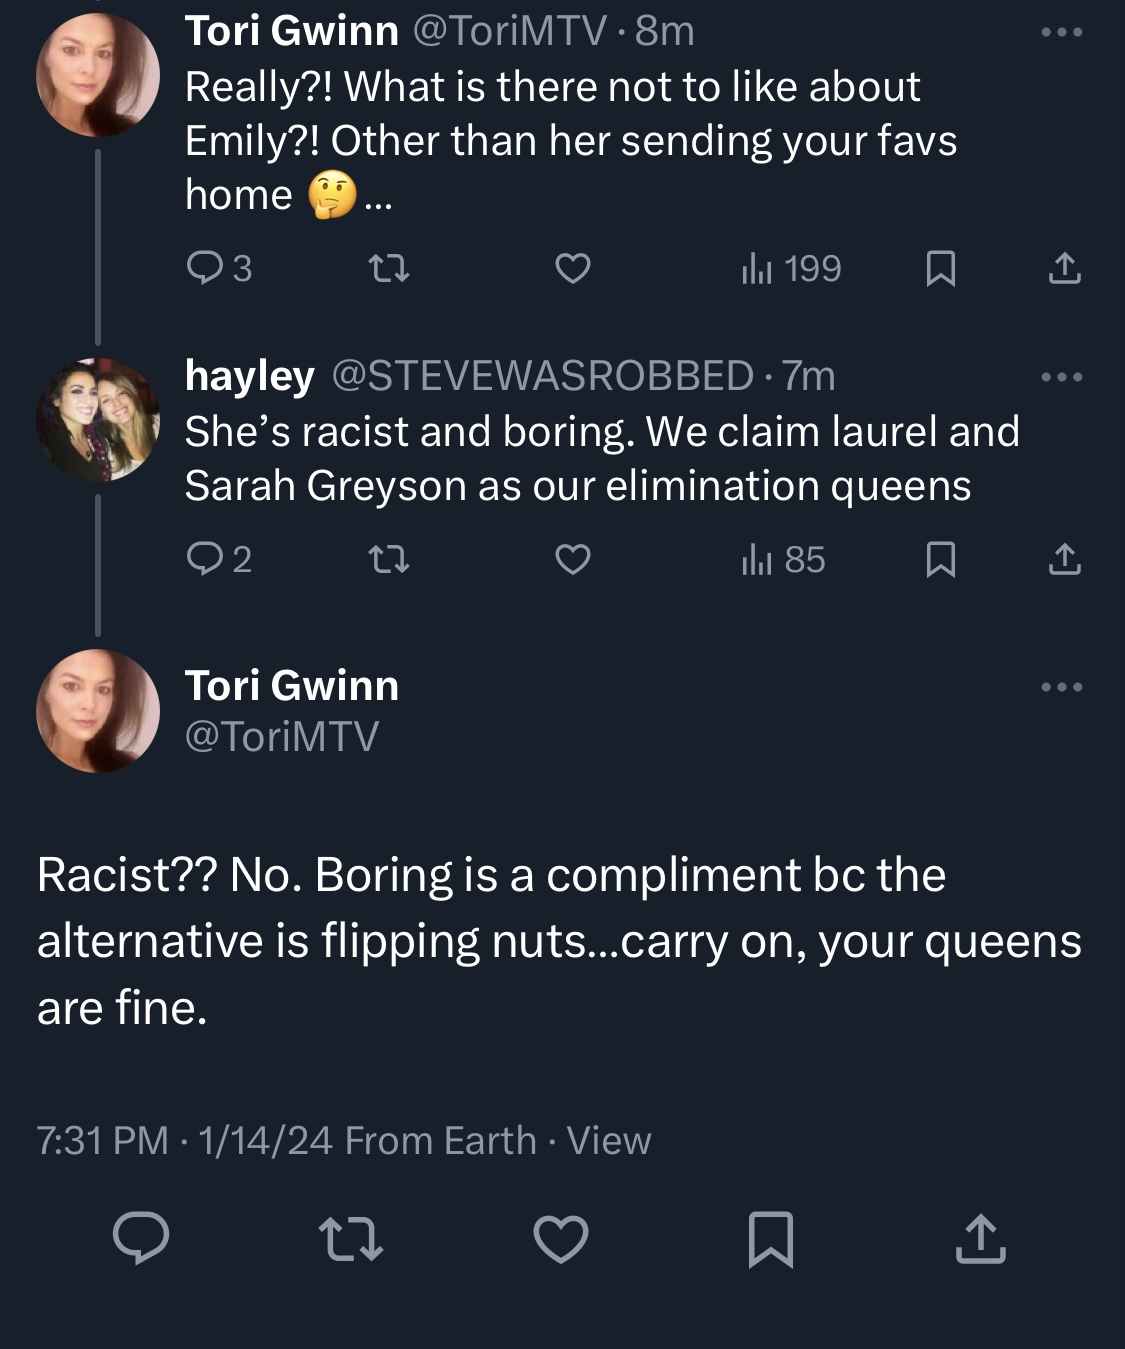Reply to hayley's racist and boring tweet
Image resolution: width=1125 pixels, height=1349 pixels.
click(219, 559)
